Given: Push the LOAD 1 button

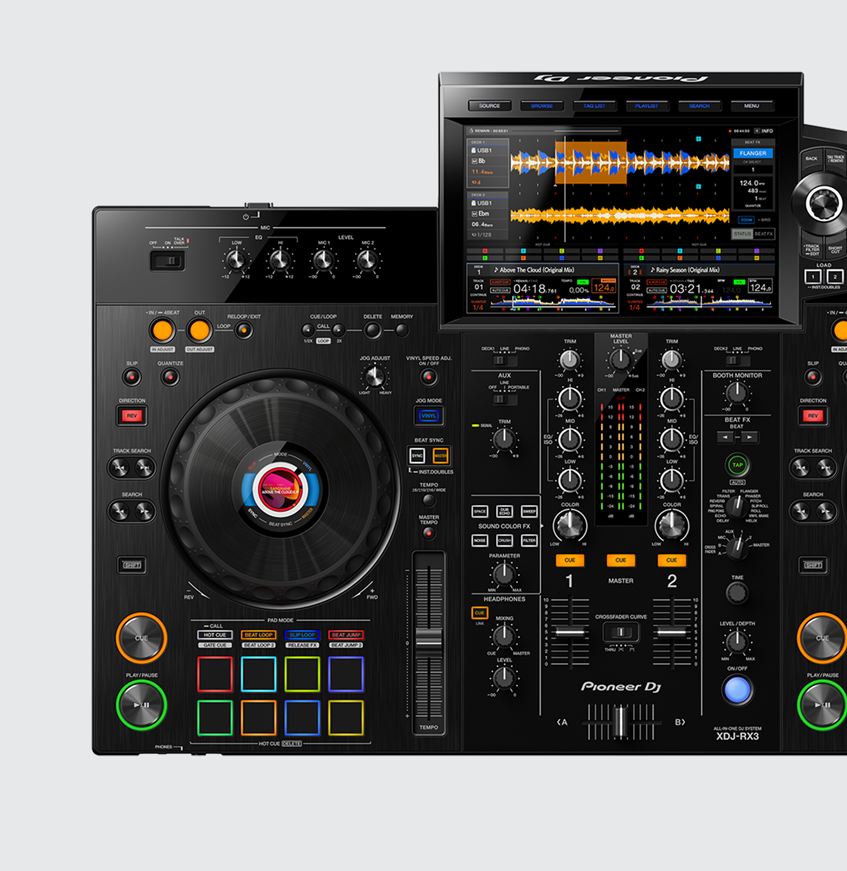Looking at the screenshot, I should [x=813, y=276].
